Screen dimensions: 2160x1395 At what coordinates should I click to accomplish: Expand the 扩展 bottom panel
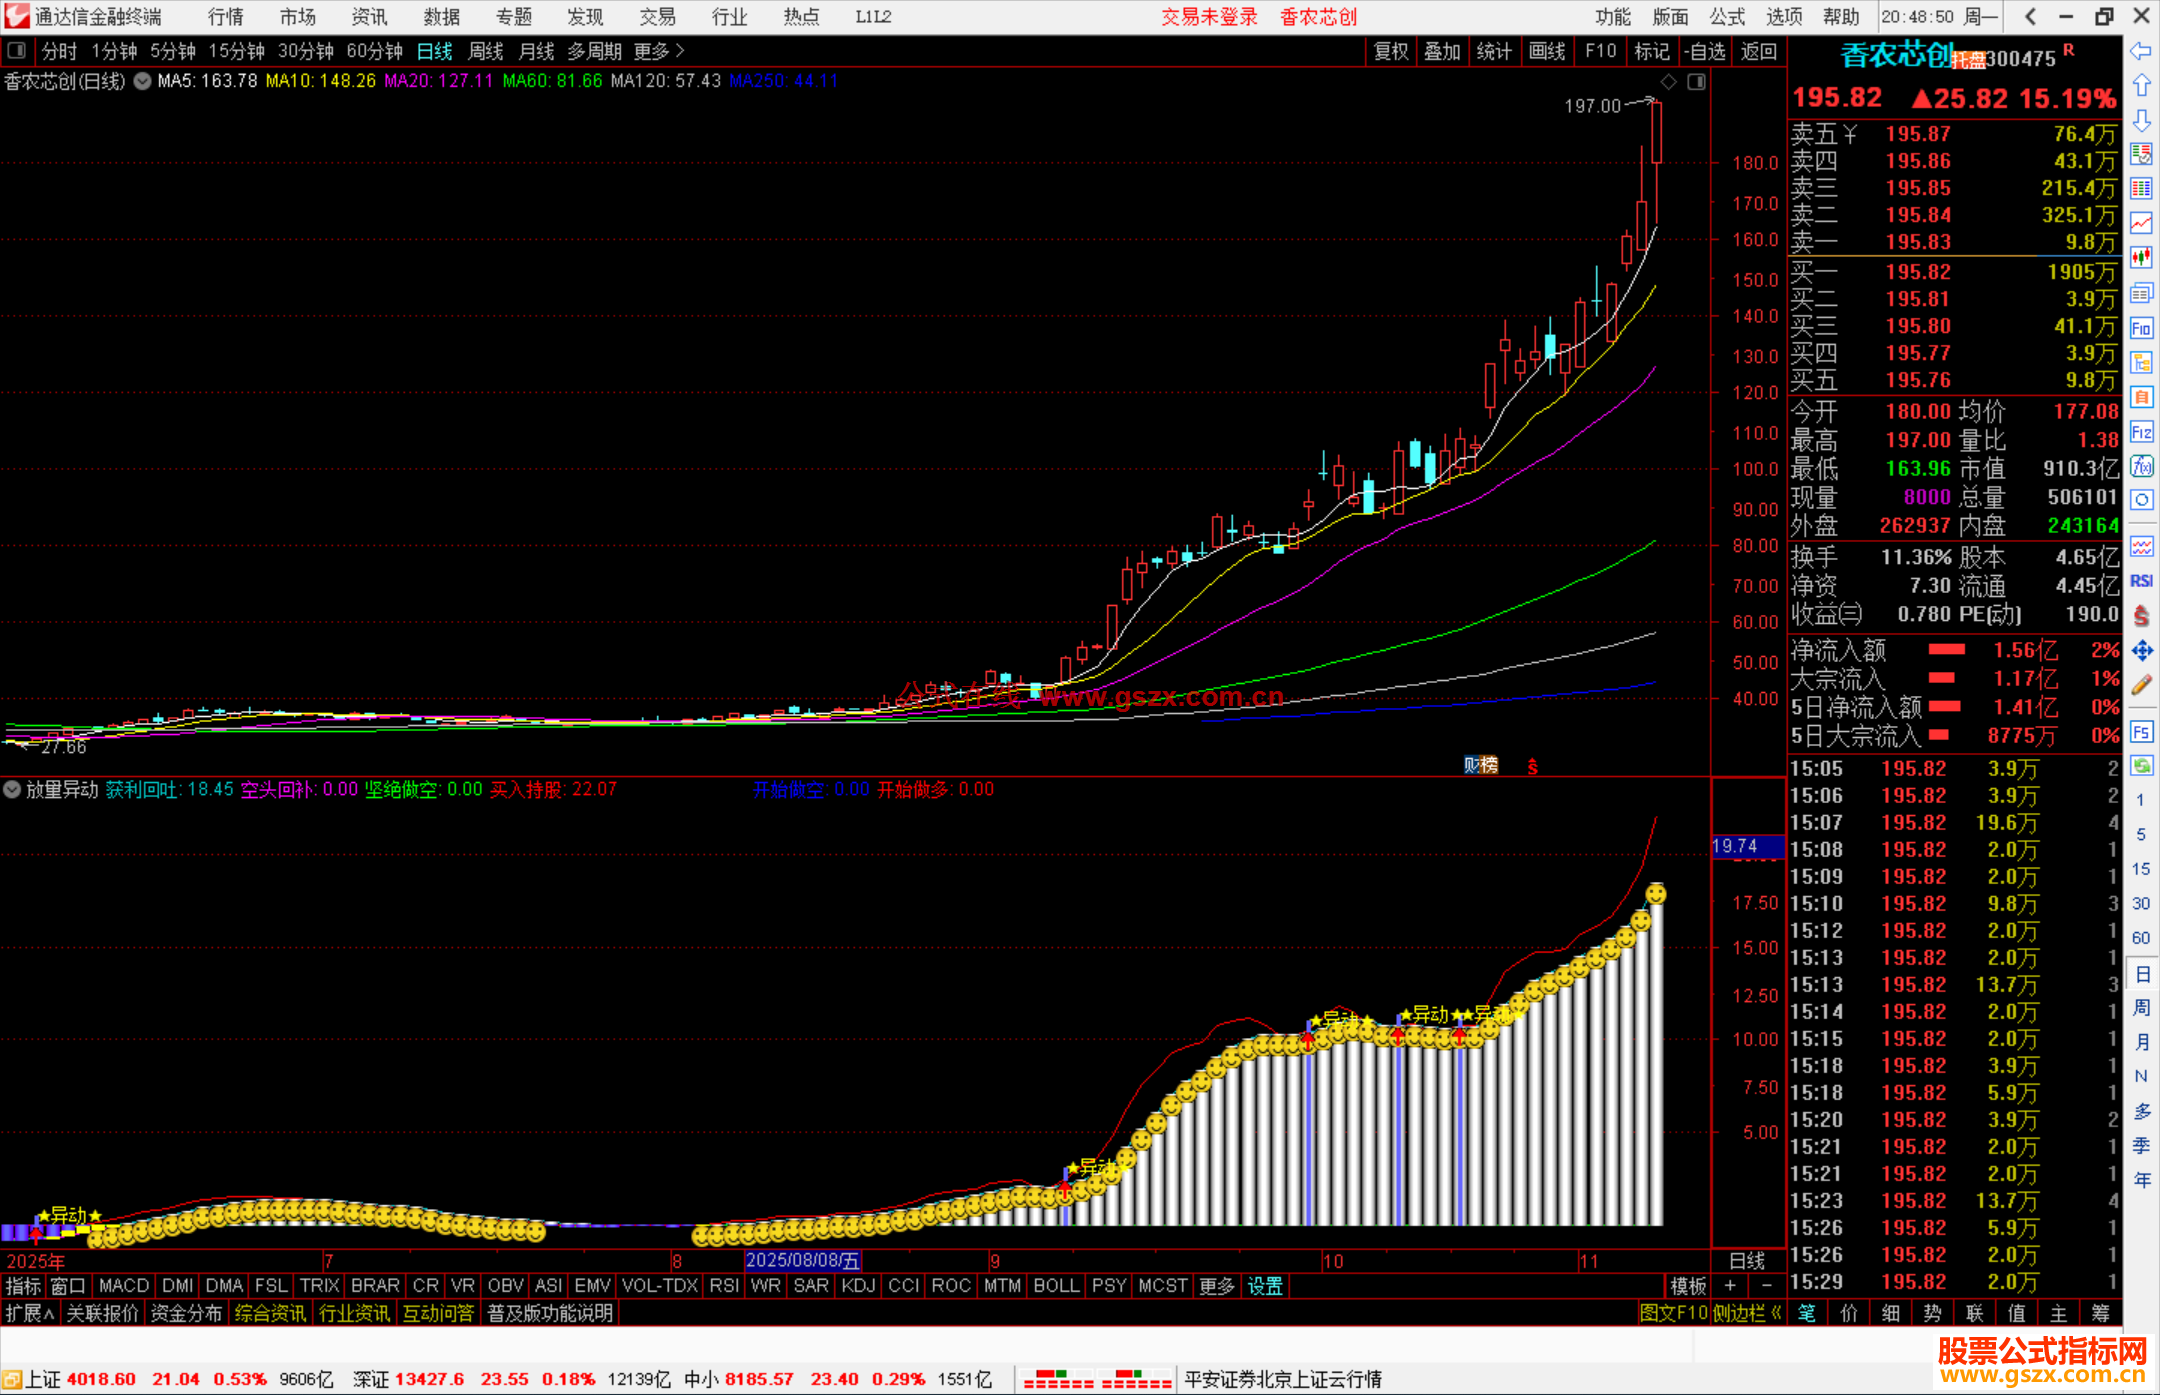(29, 1313)
